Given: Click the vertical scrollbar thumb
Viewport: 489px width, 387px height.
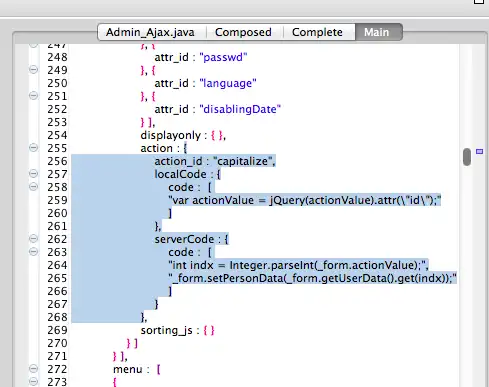Looking at the screenshot, I should point(467,157).
